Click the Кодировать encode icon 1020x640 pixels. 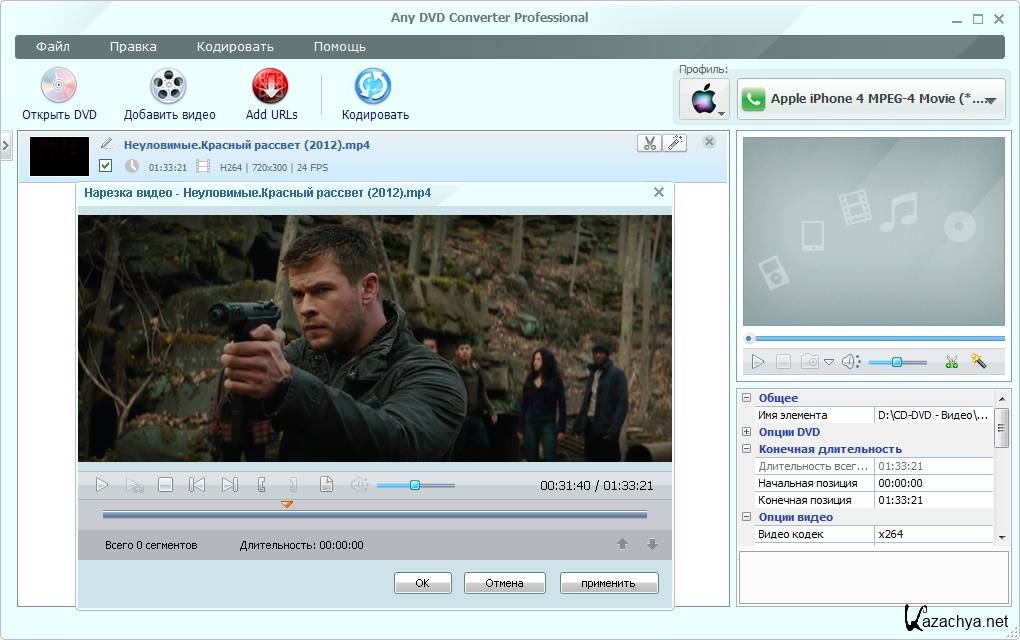click(374, 86)
